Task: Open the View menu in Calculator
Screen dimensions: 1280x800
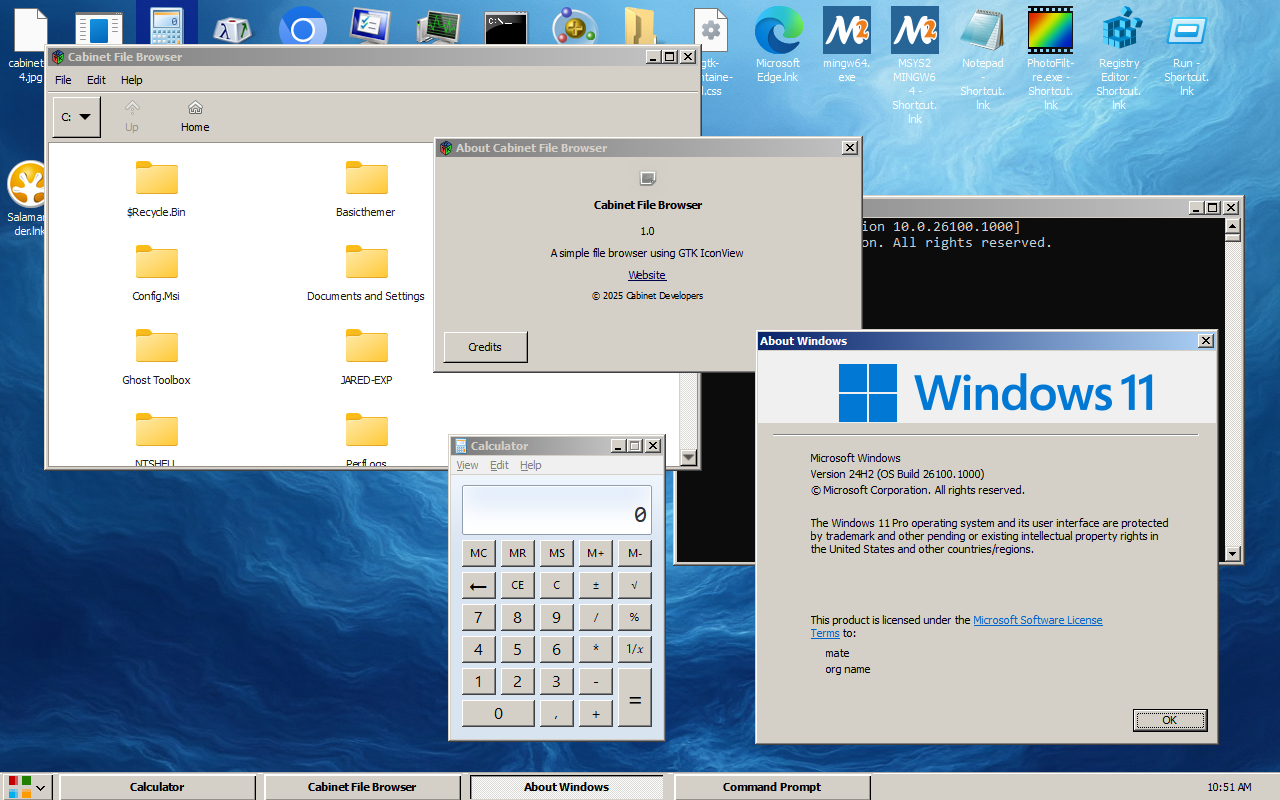Action: 467,465
